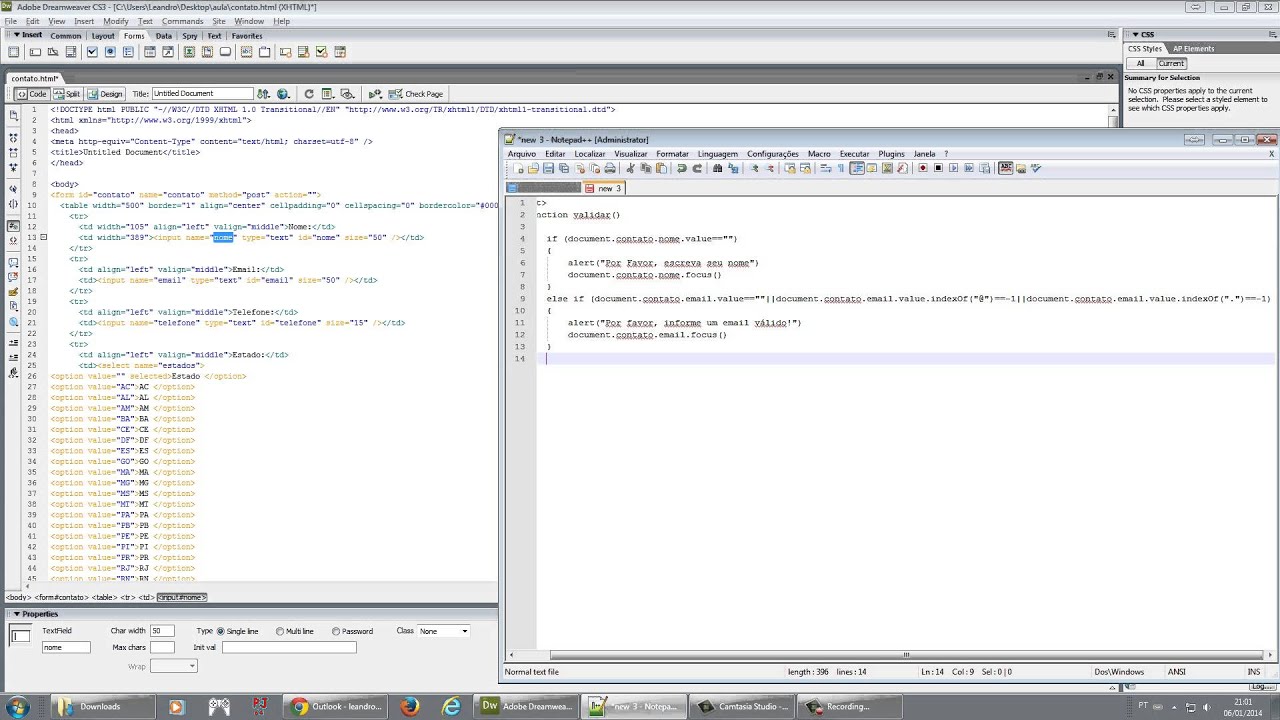Screen dimensions: 1280x720
Task: Open the AP Elements tab
Action: 1193,48
